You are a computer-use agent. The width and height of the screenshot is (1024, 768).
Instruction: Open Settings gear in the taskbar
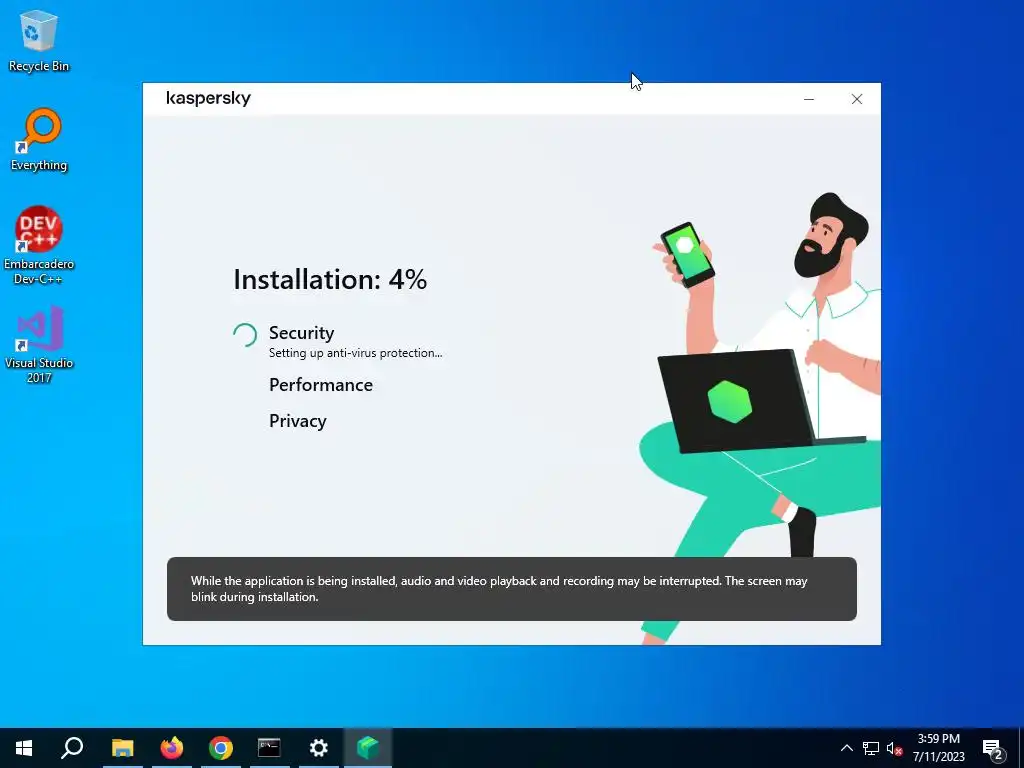point(319,748)
